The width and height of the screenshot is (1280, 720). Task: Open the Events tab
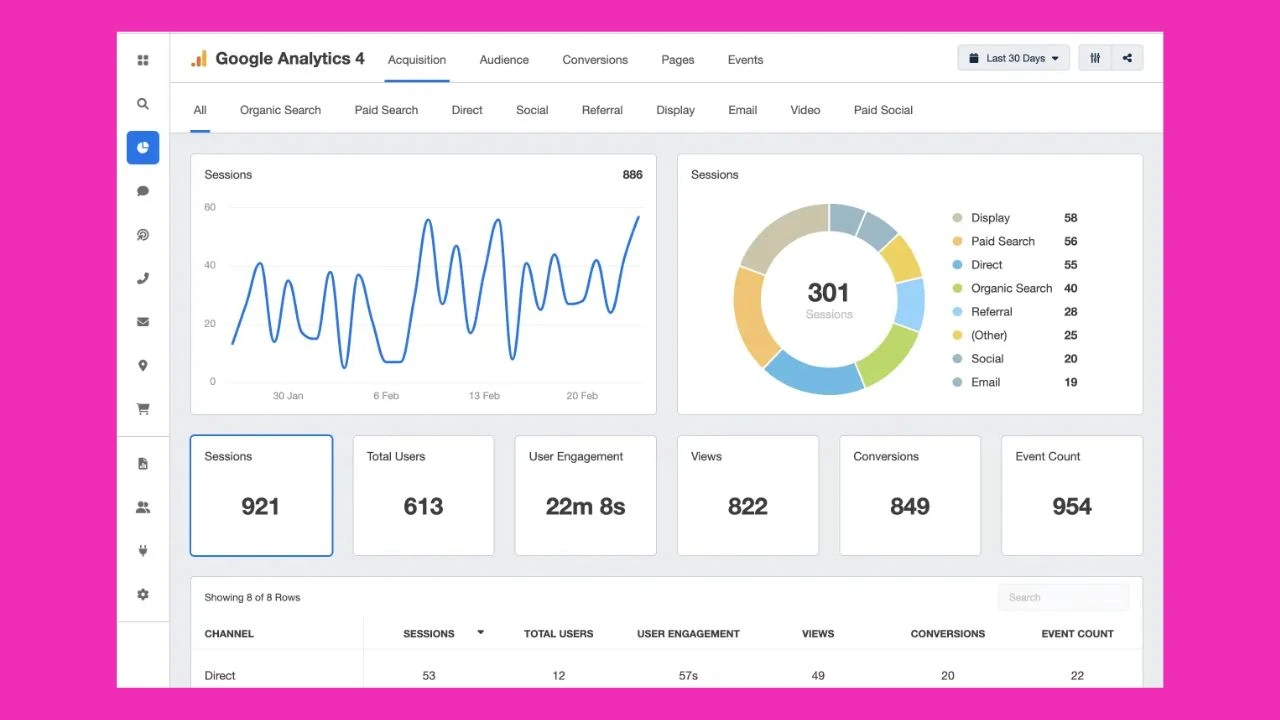(x=745, y=60)
